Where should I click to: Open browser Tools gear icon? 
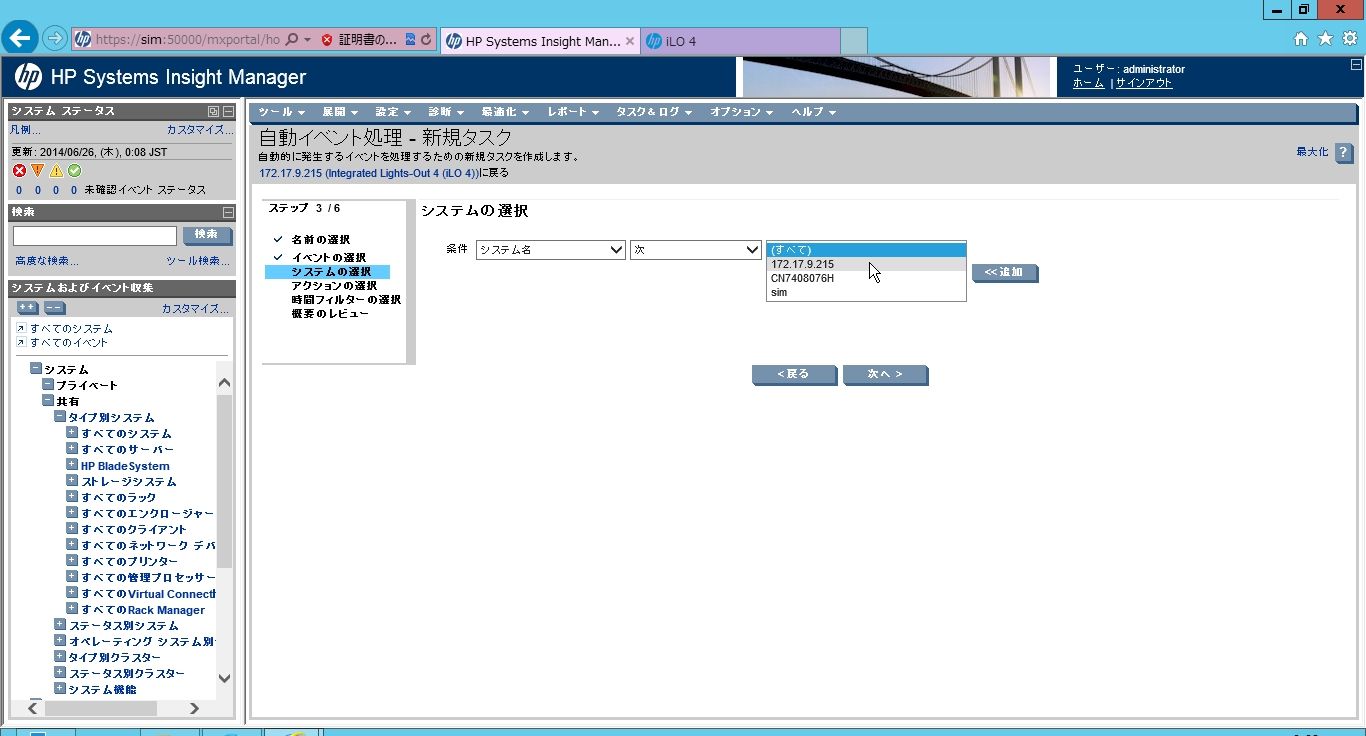tap(1349, 39)
